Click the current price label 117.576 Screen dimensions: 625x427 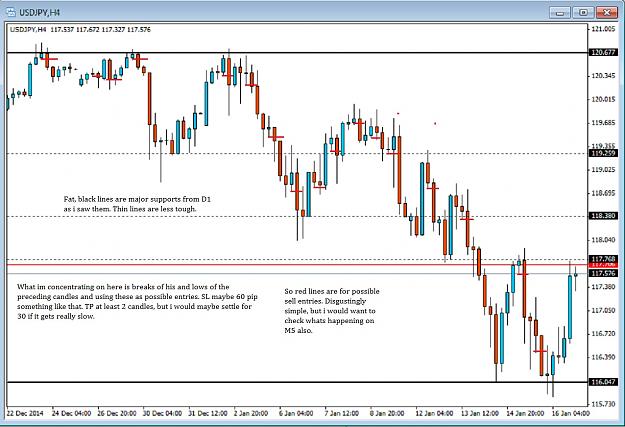(603, 274)
